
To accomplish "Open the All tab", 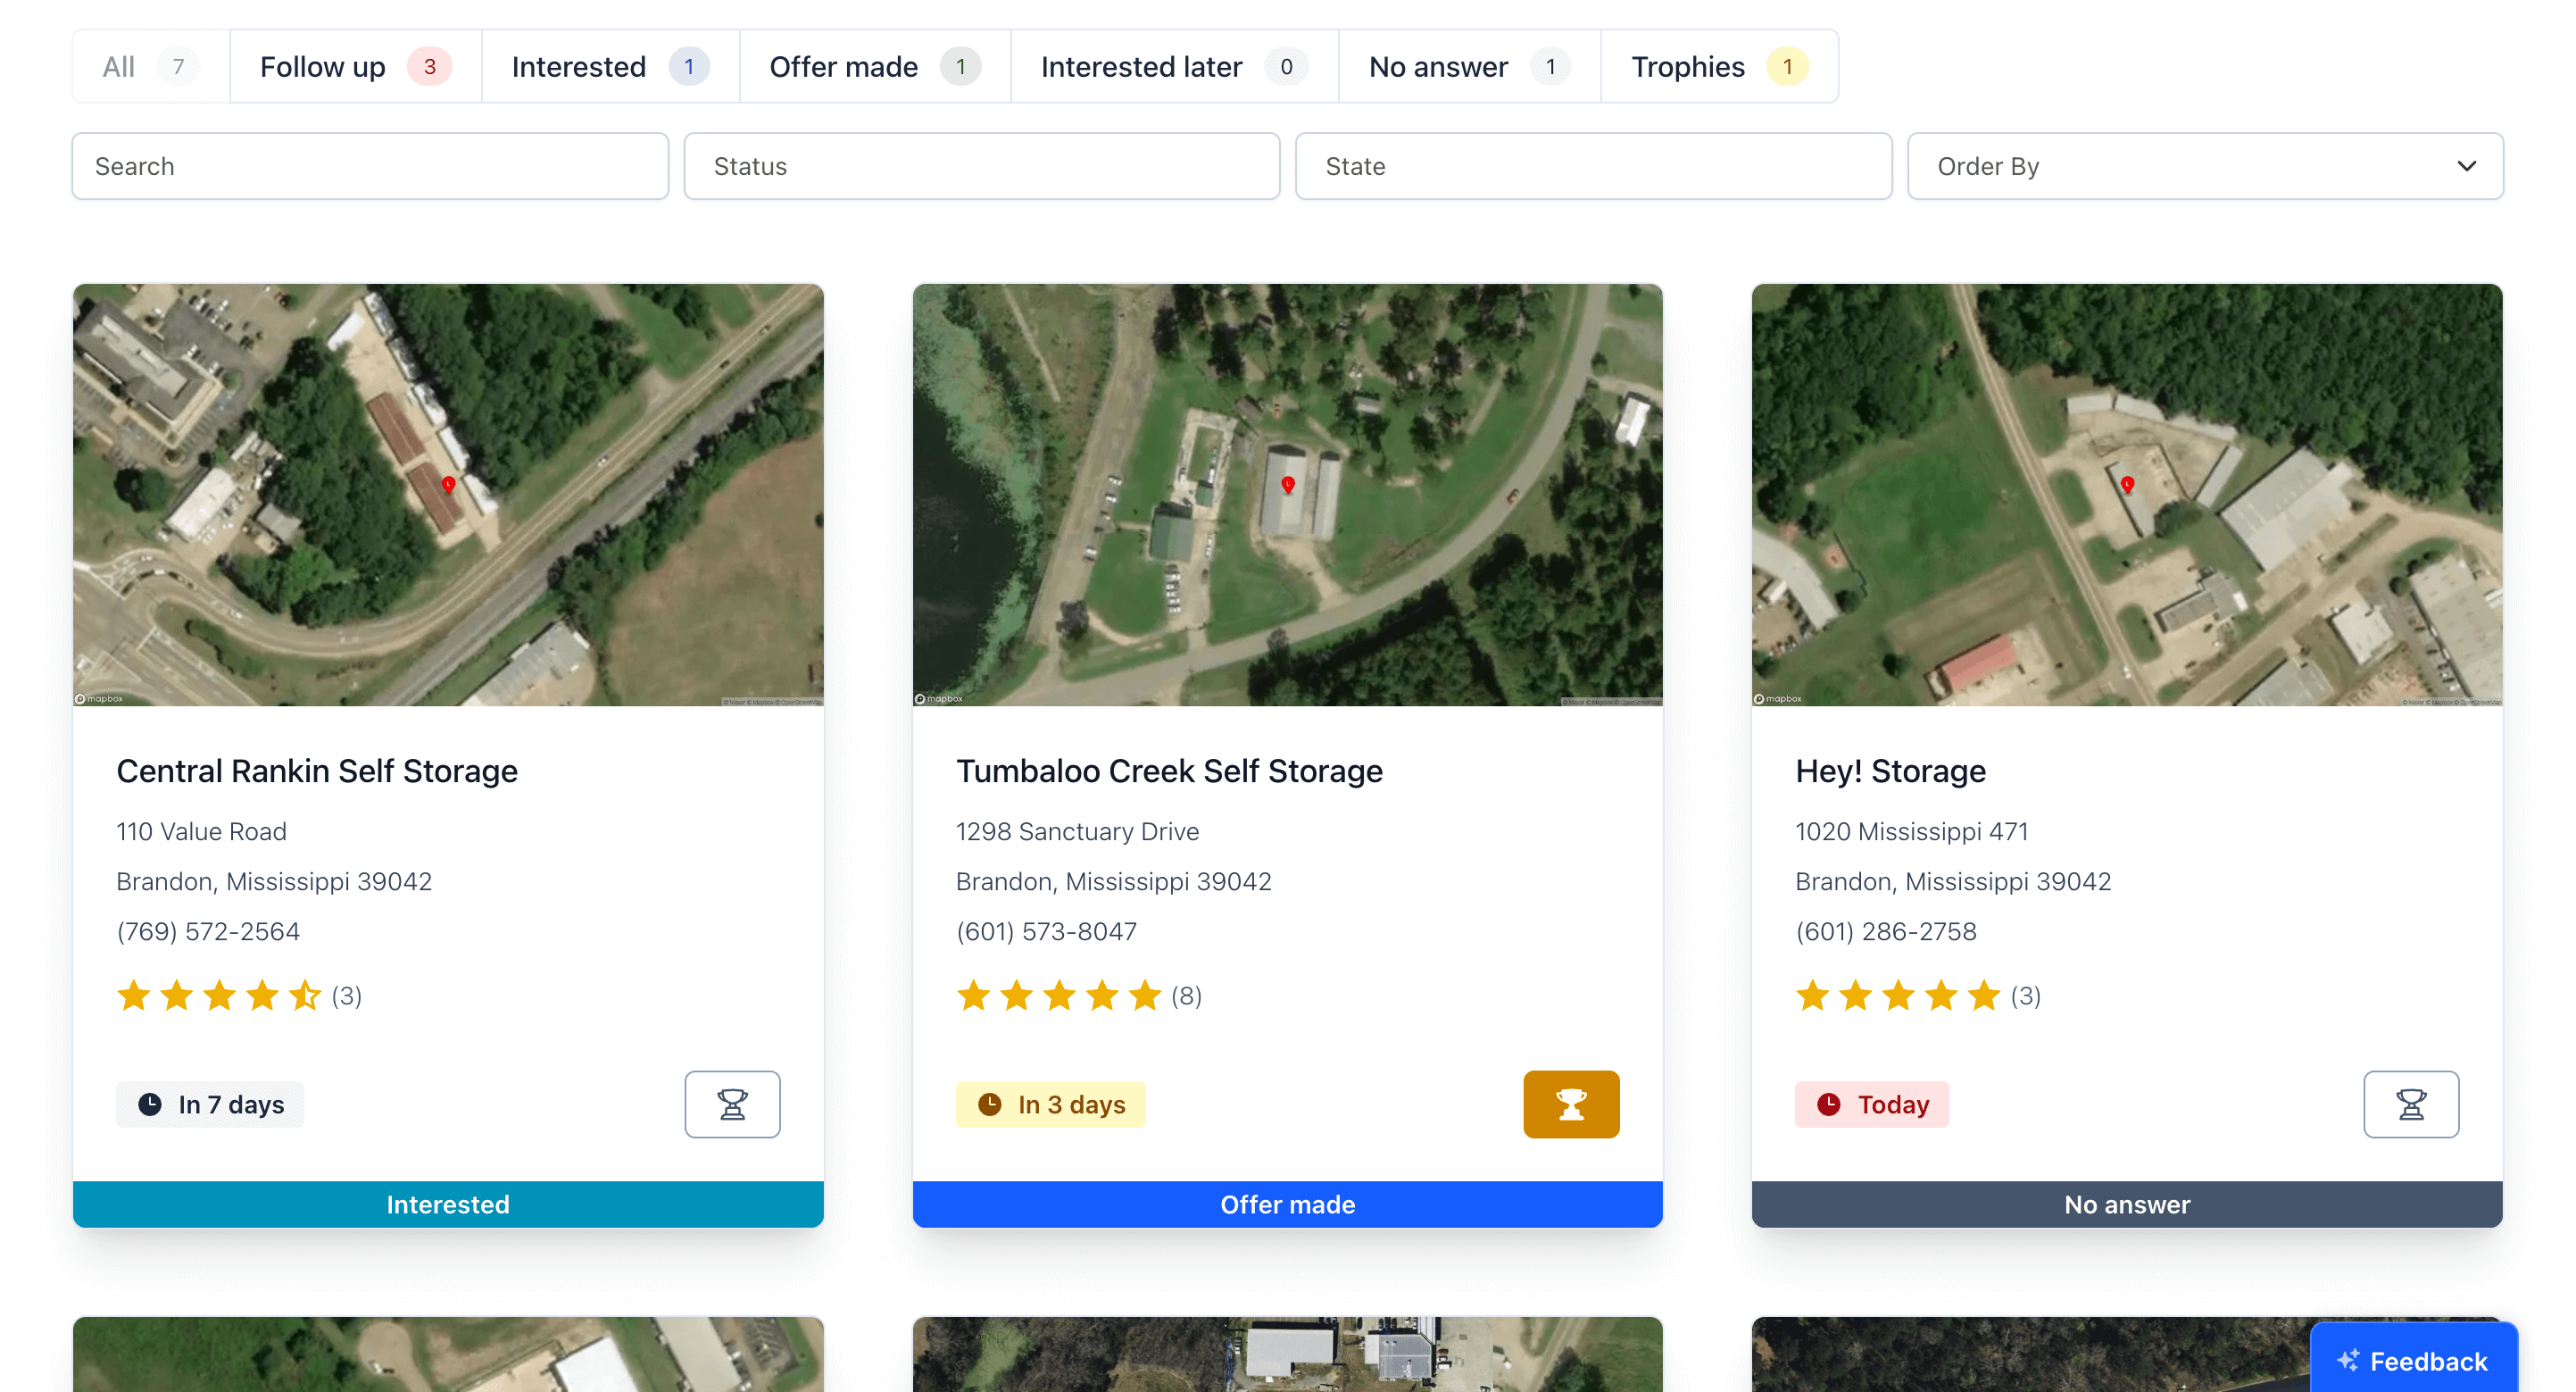I will coord(151,67).
